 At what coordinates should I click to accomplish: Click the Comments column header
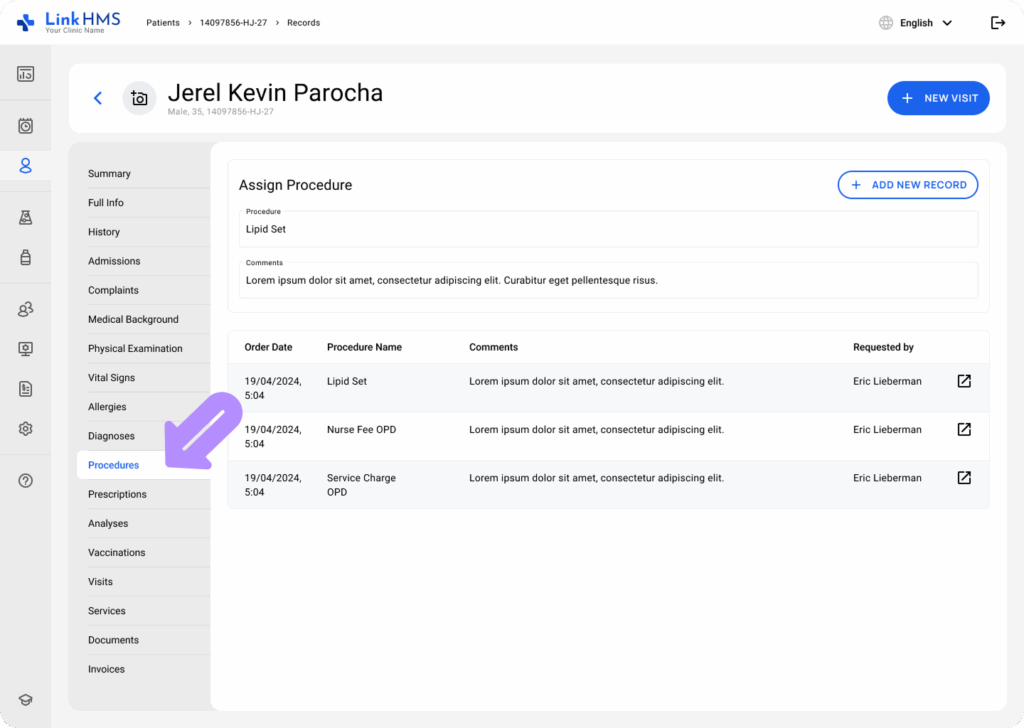tap(494, 347)
